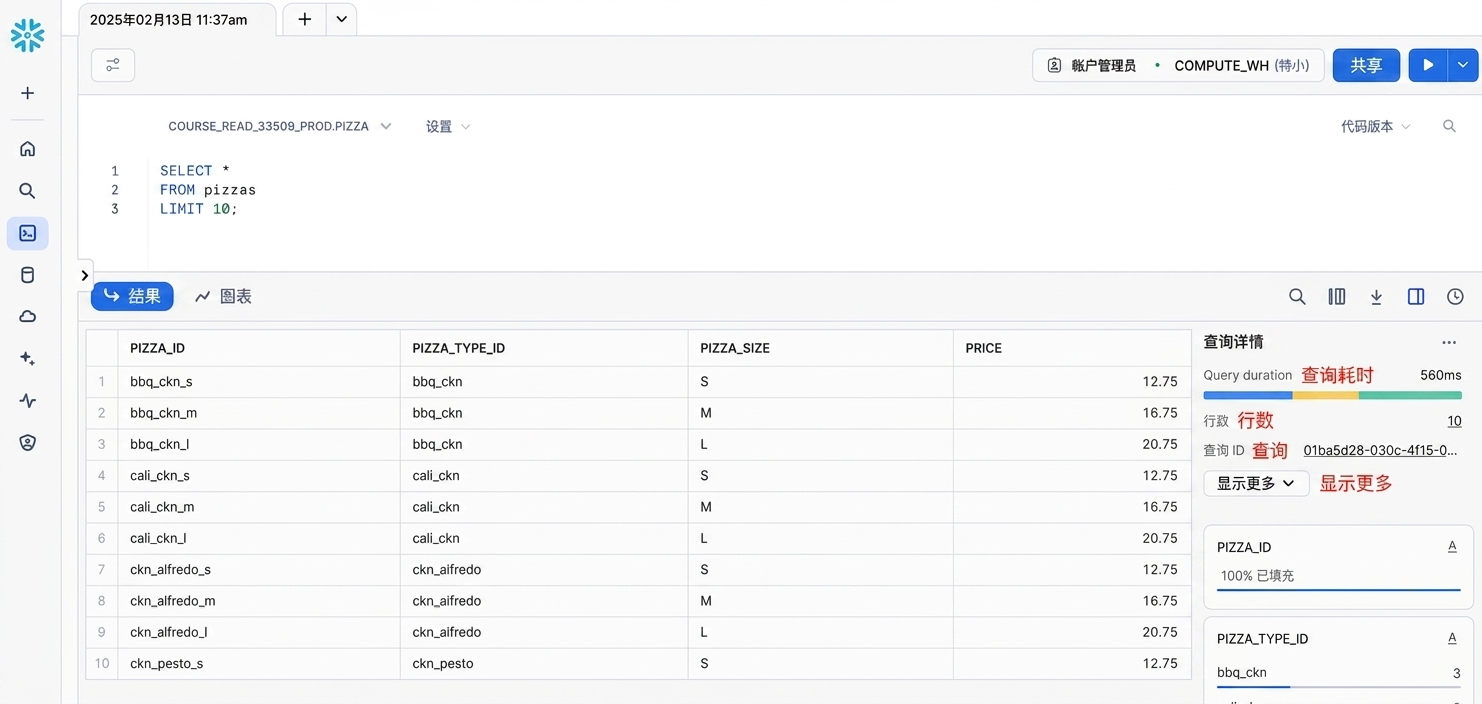
Task: Click the cell cali_ckn_s
Action: pos(259,475)
